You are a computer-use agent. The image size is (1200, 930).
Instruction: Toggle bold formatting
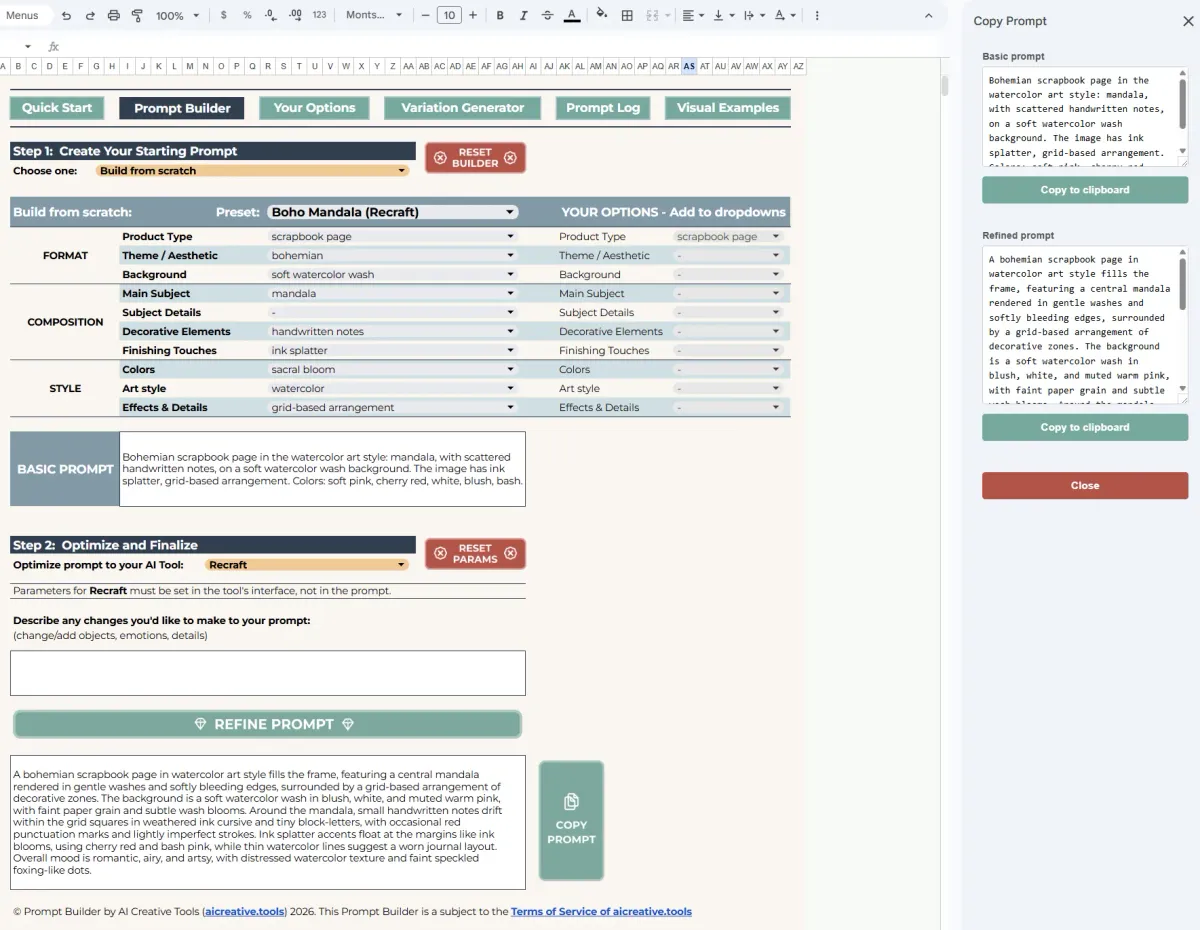(500, 16)
